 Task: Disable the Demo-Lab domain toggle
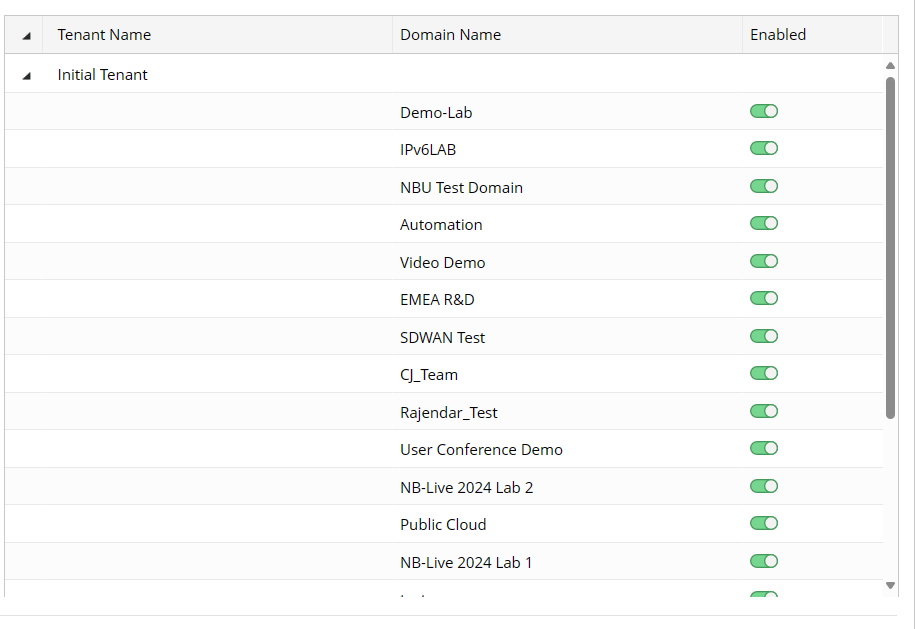pyautogui.click(x=764, y=111)
